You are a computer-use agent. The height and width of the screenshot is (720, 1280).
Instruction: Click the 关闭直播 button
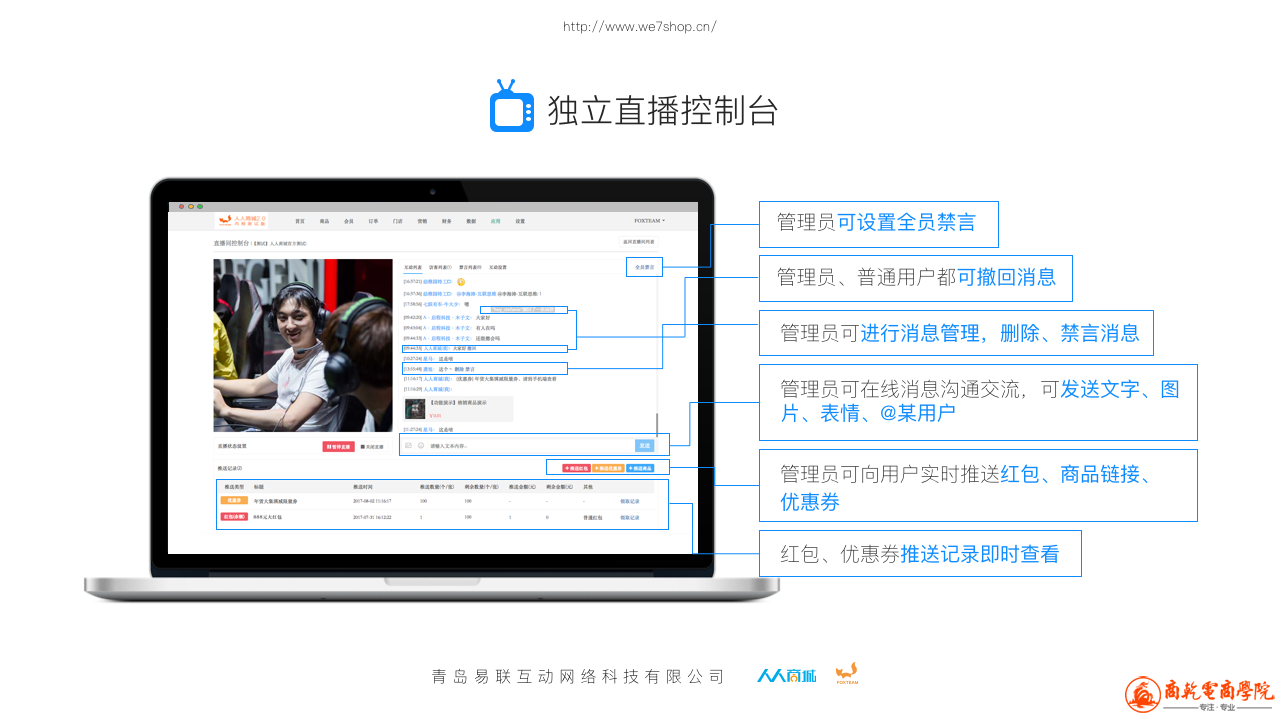pos(372,447)
